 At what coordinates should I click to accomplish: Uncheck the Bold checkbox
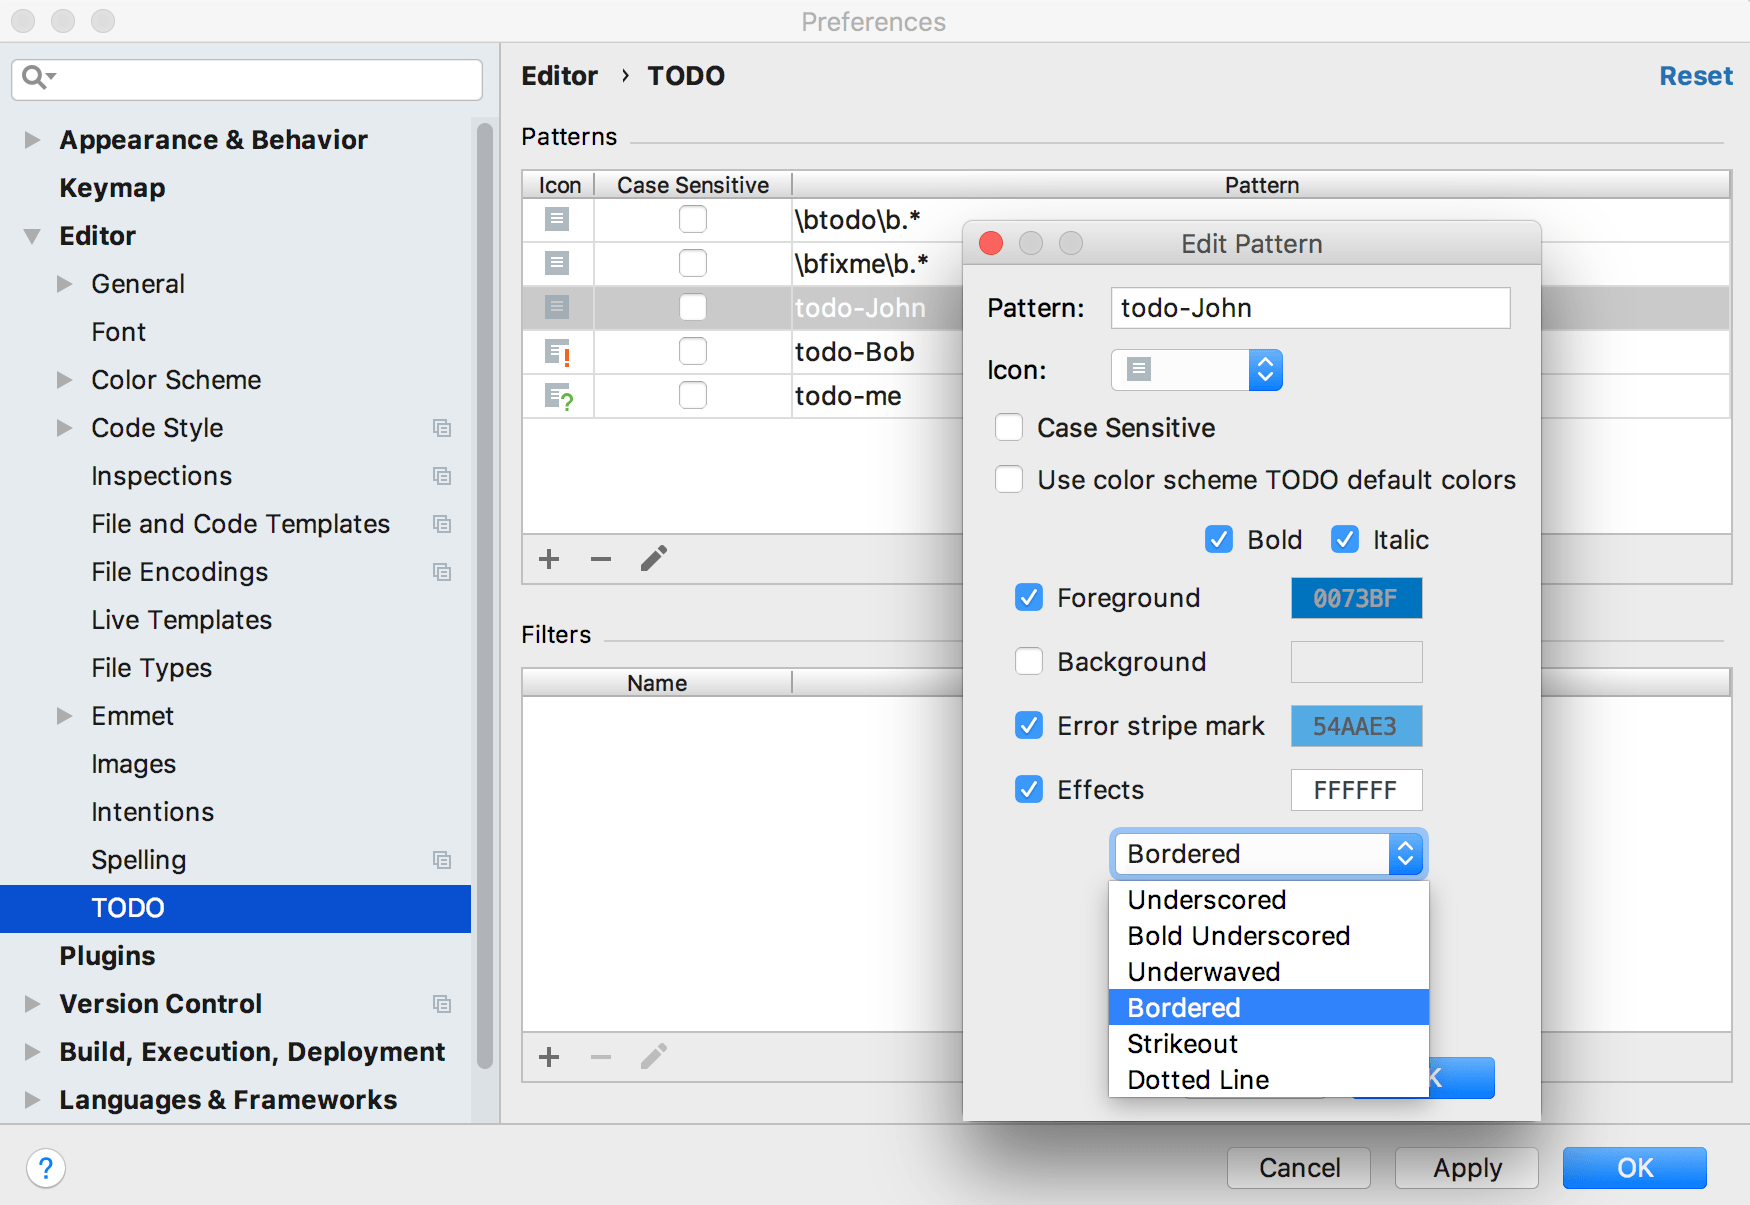pyautogui.click(x=1218, y=540)
